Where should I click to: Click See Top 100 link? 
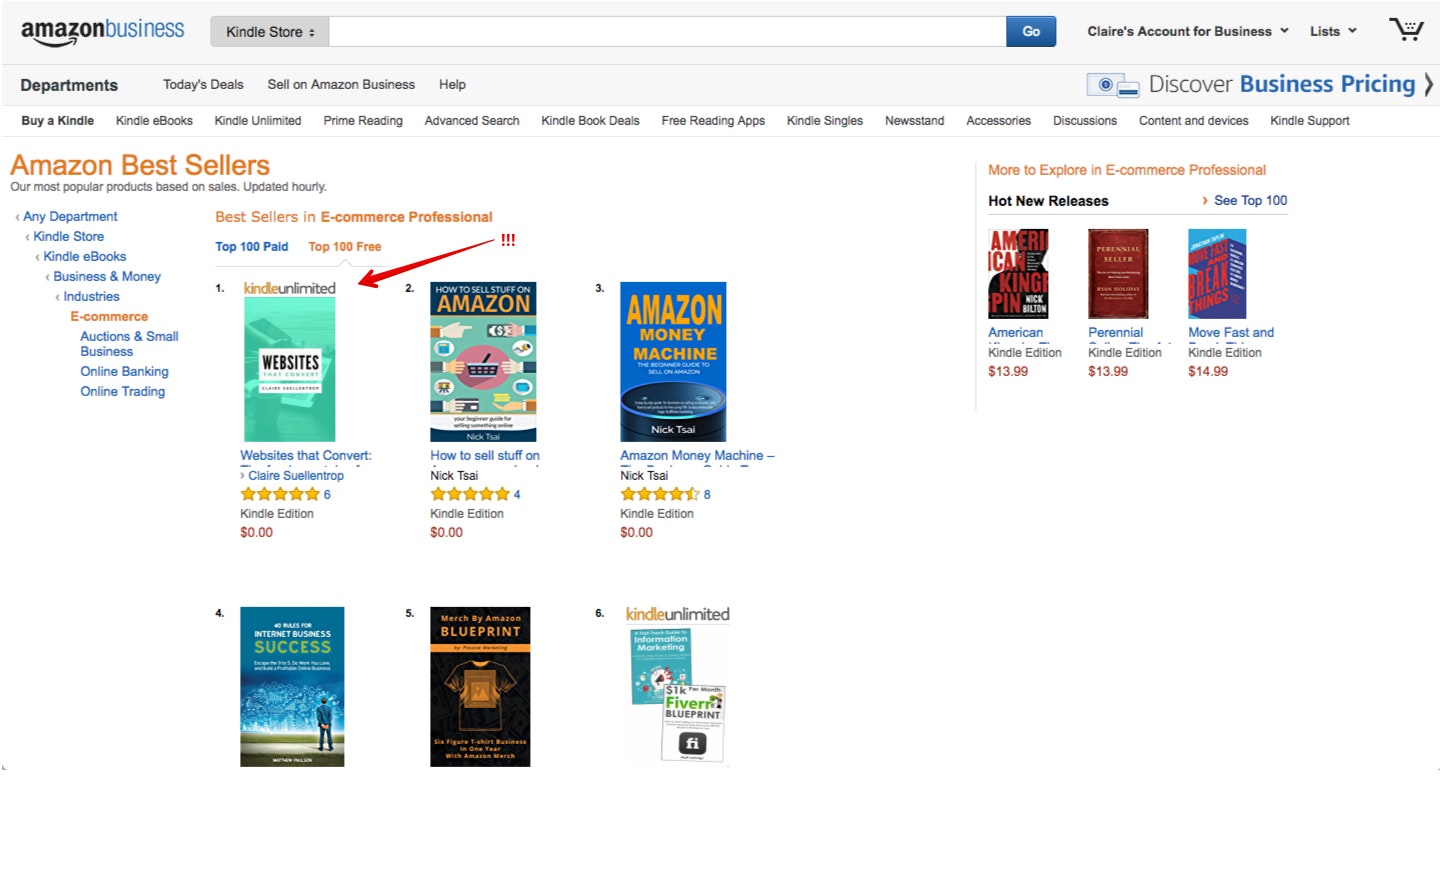coord(1250,201)
